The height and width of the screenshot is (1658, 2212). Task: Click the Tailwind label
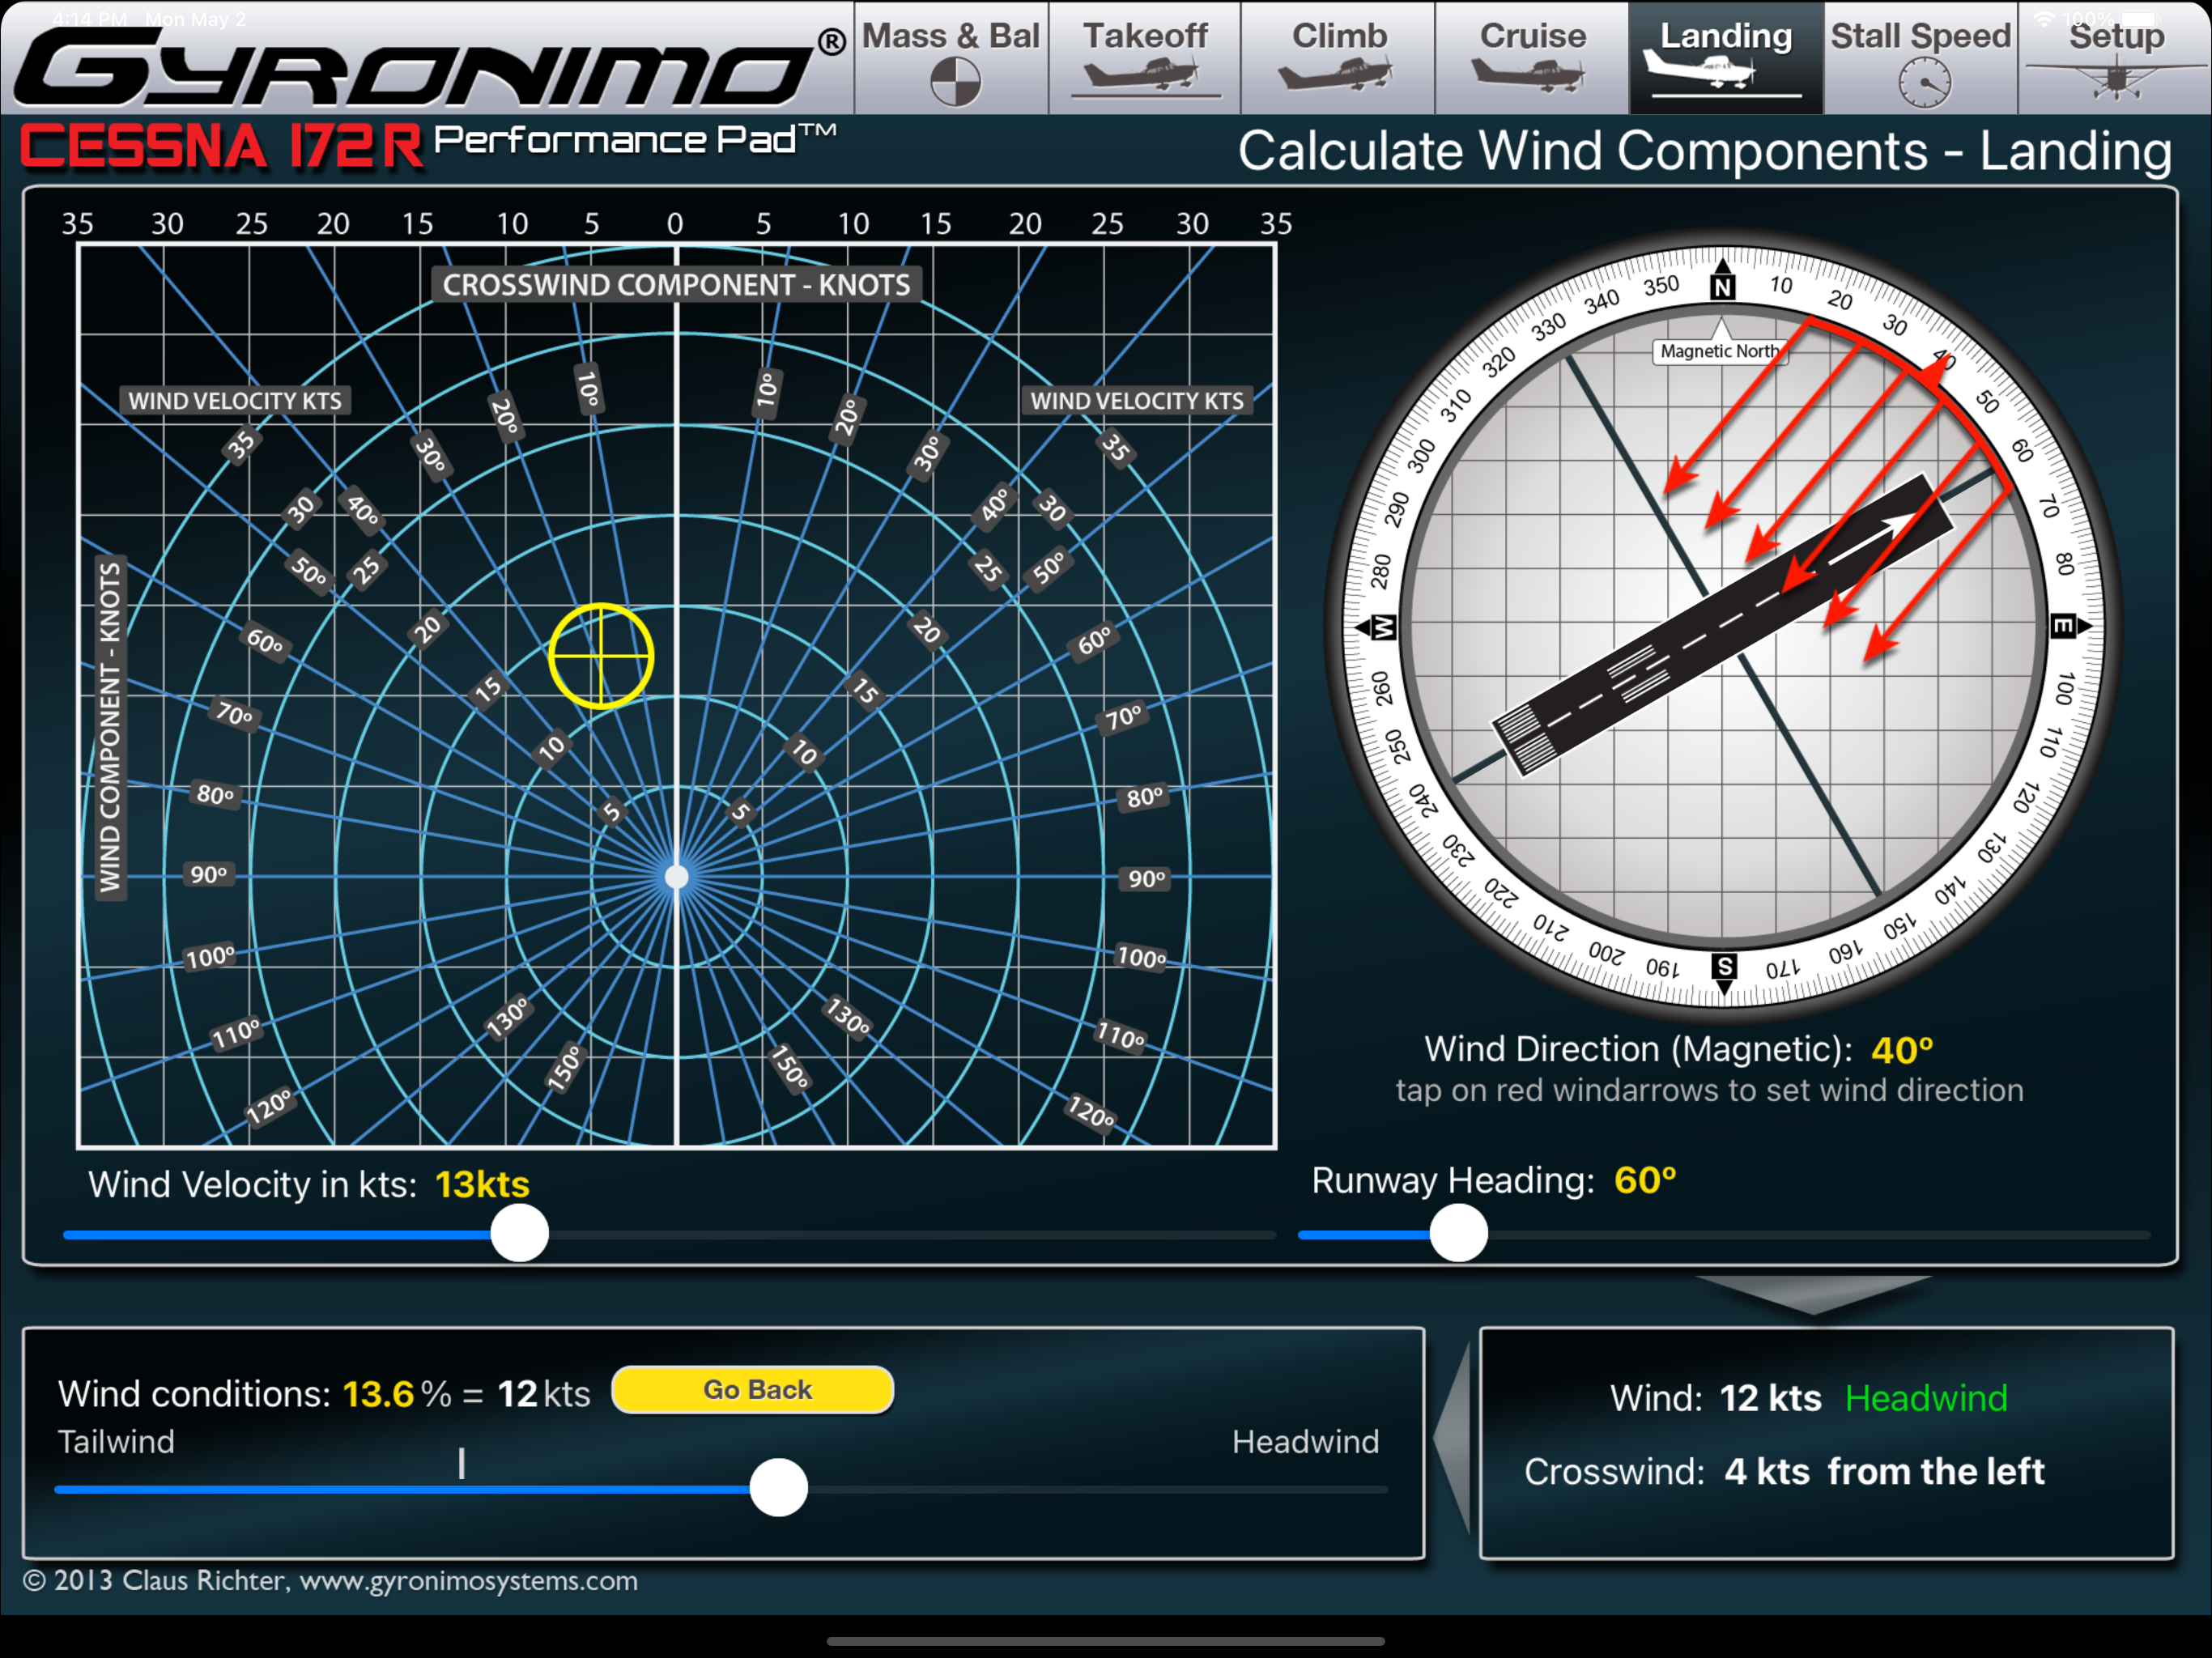(116, 1441)
